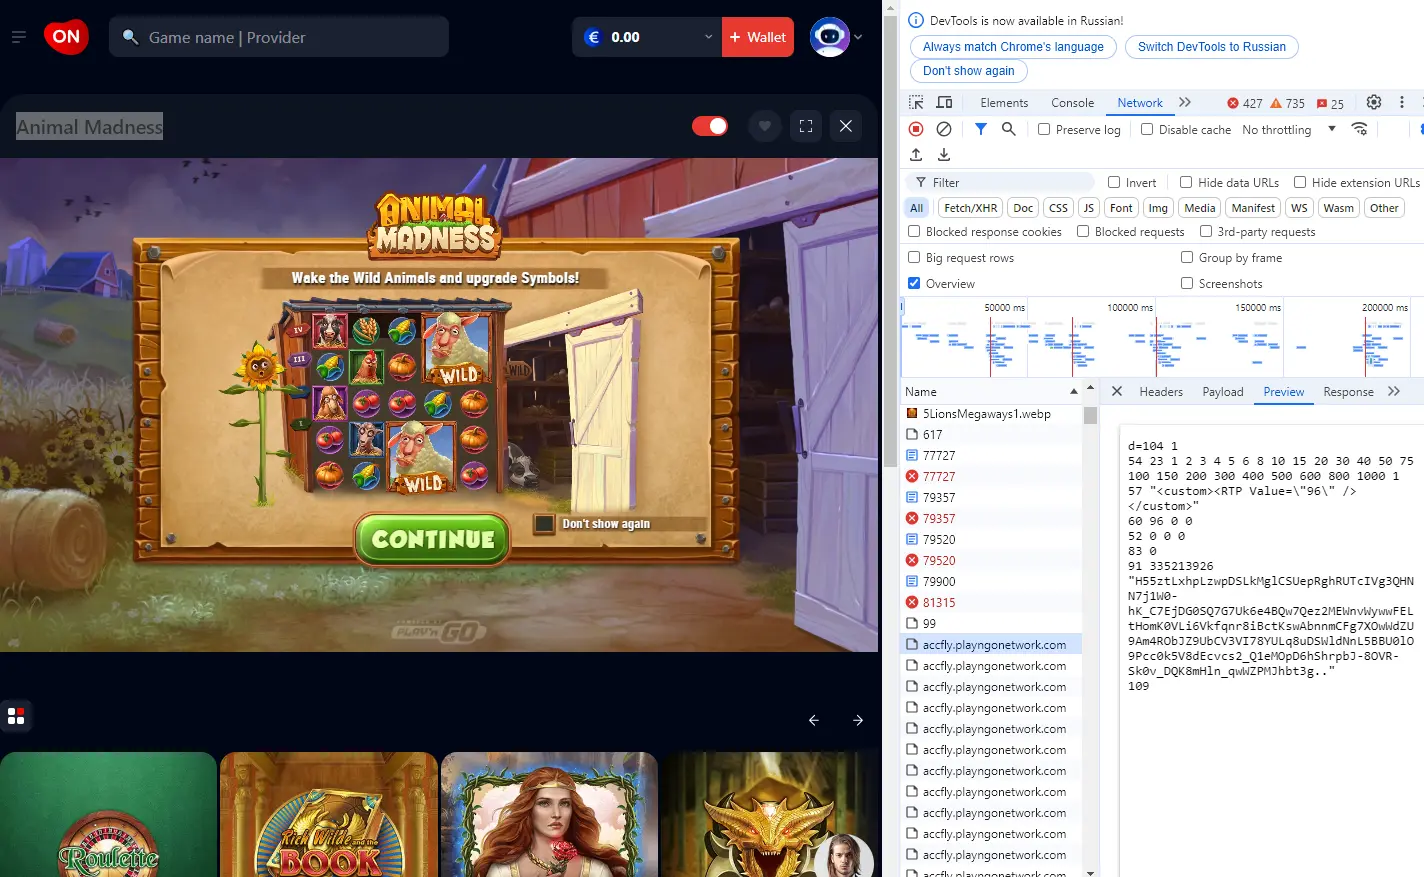
Task: Show more request detail tabs
Action: pyautogui.click(x=1394, y=391)
